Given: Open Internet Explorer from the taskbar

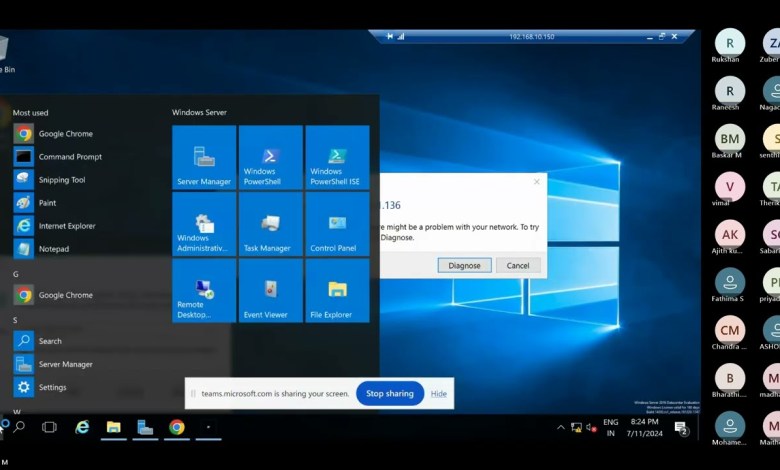Looking at the screenshot, I should tap(82, 427).
